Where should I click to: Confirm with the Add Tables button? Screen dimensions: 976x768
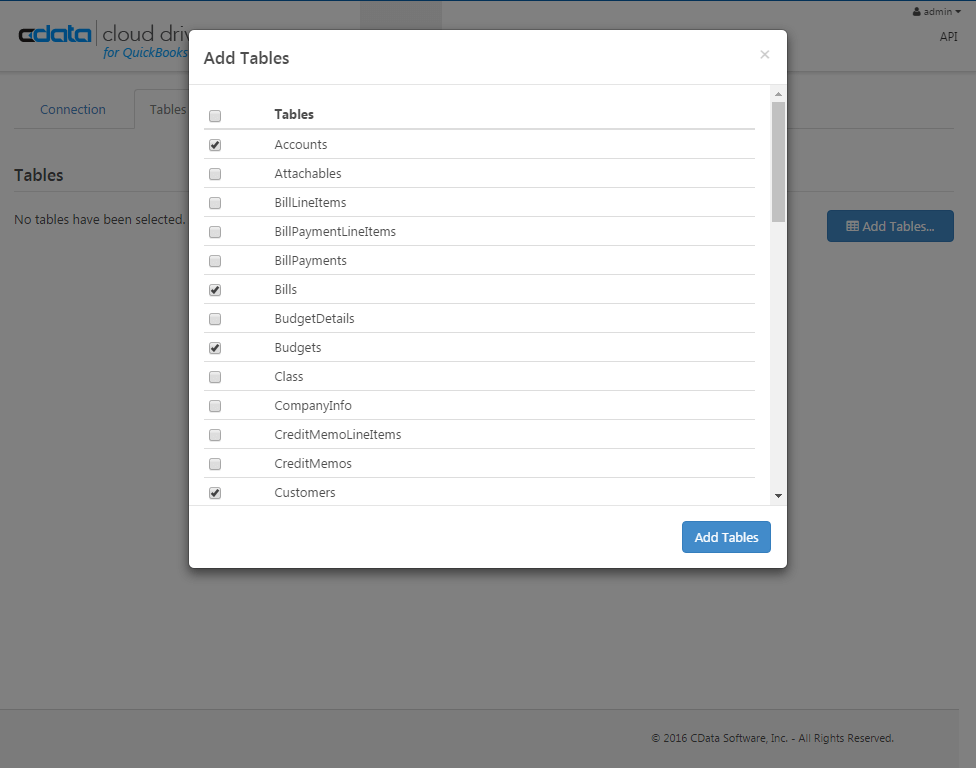pyautogui.click(x=726, y=537)
